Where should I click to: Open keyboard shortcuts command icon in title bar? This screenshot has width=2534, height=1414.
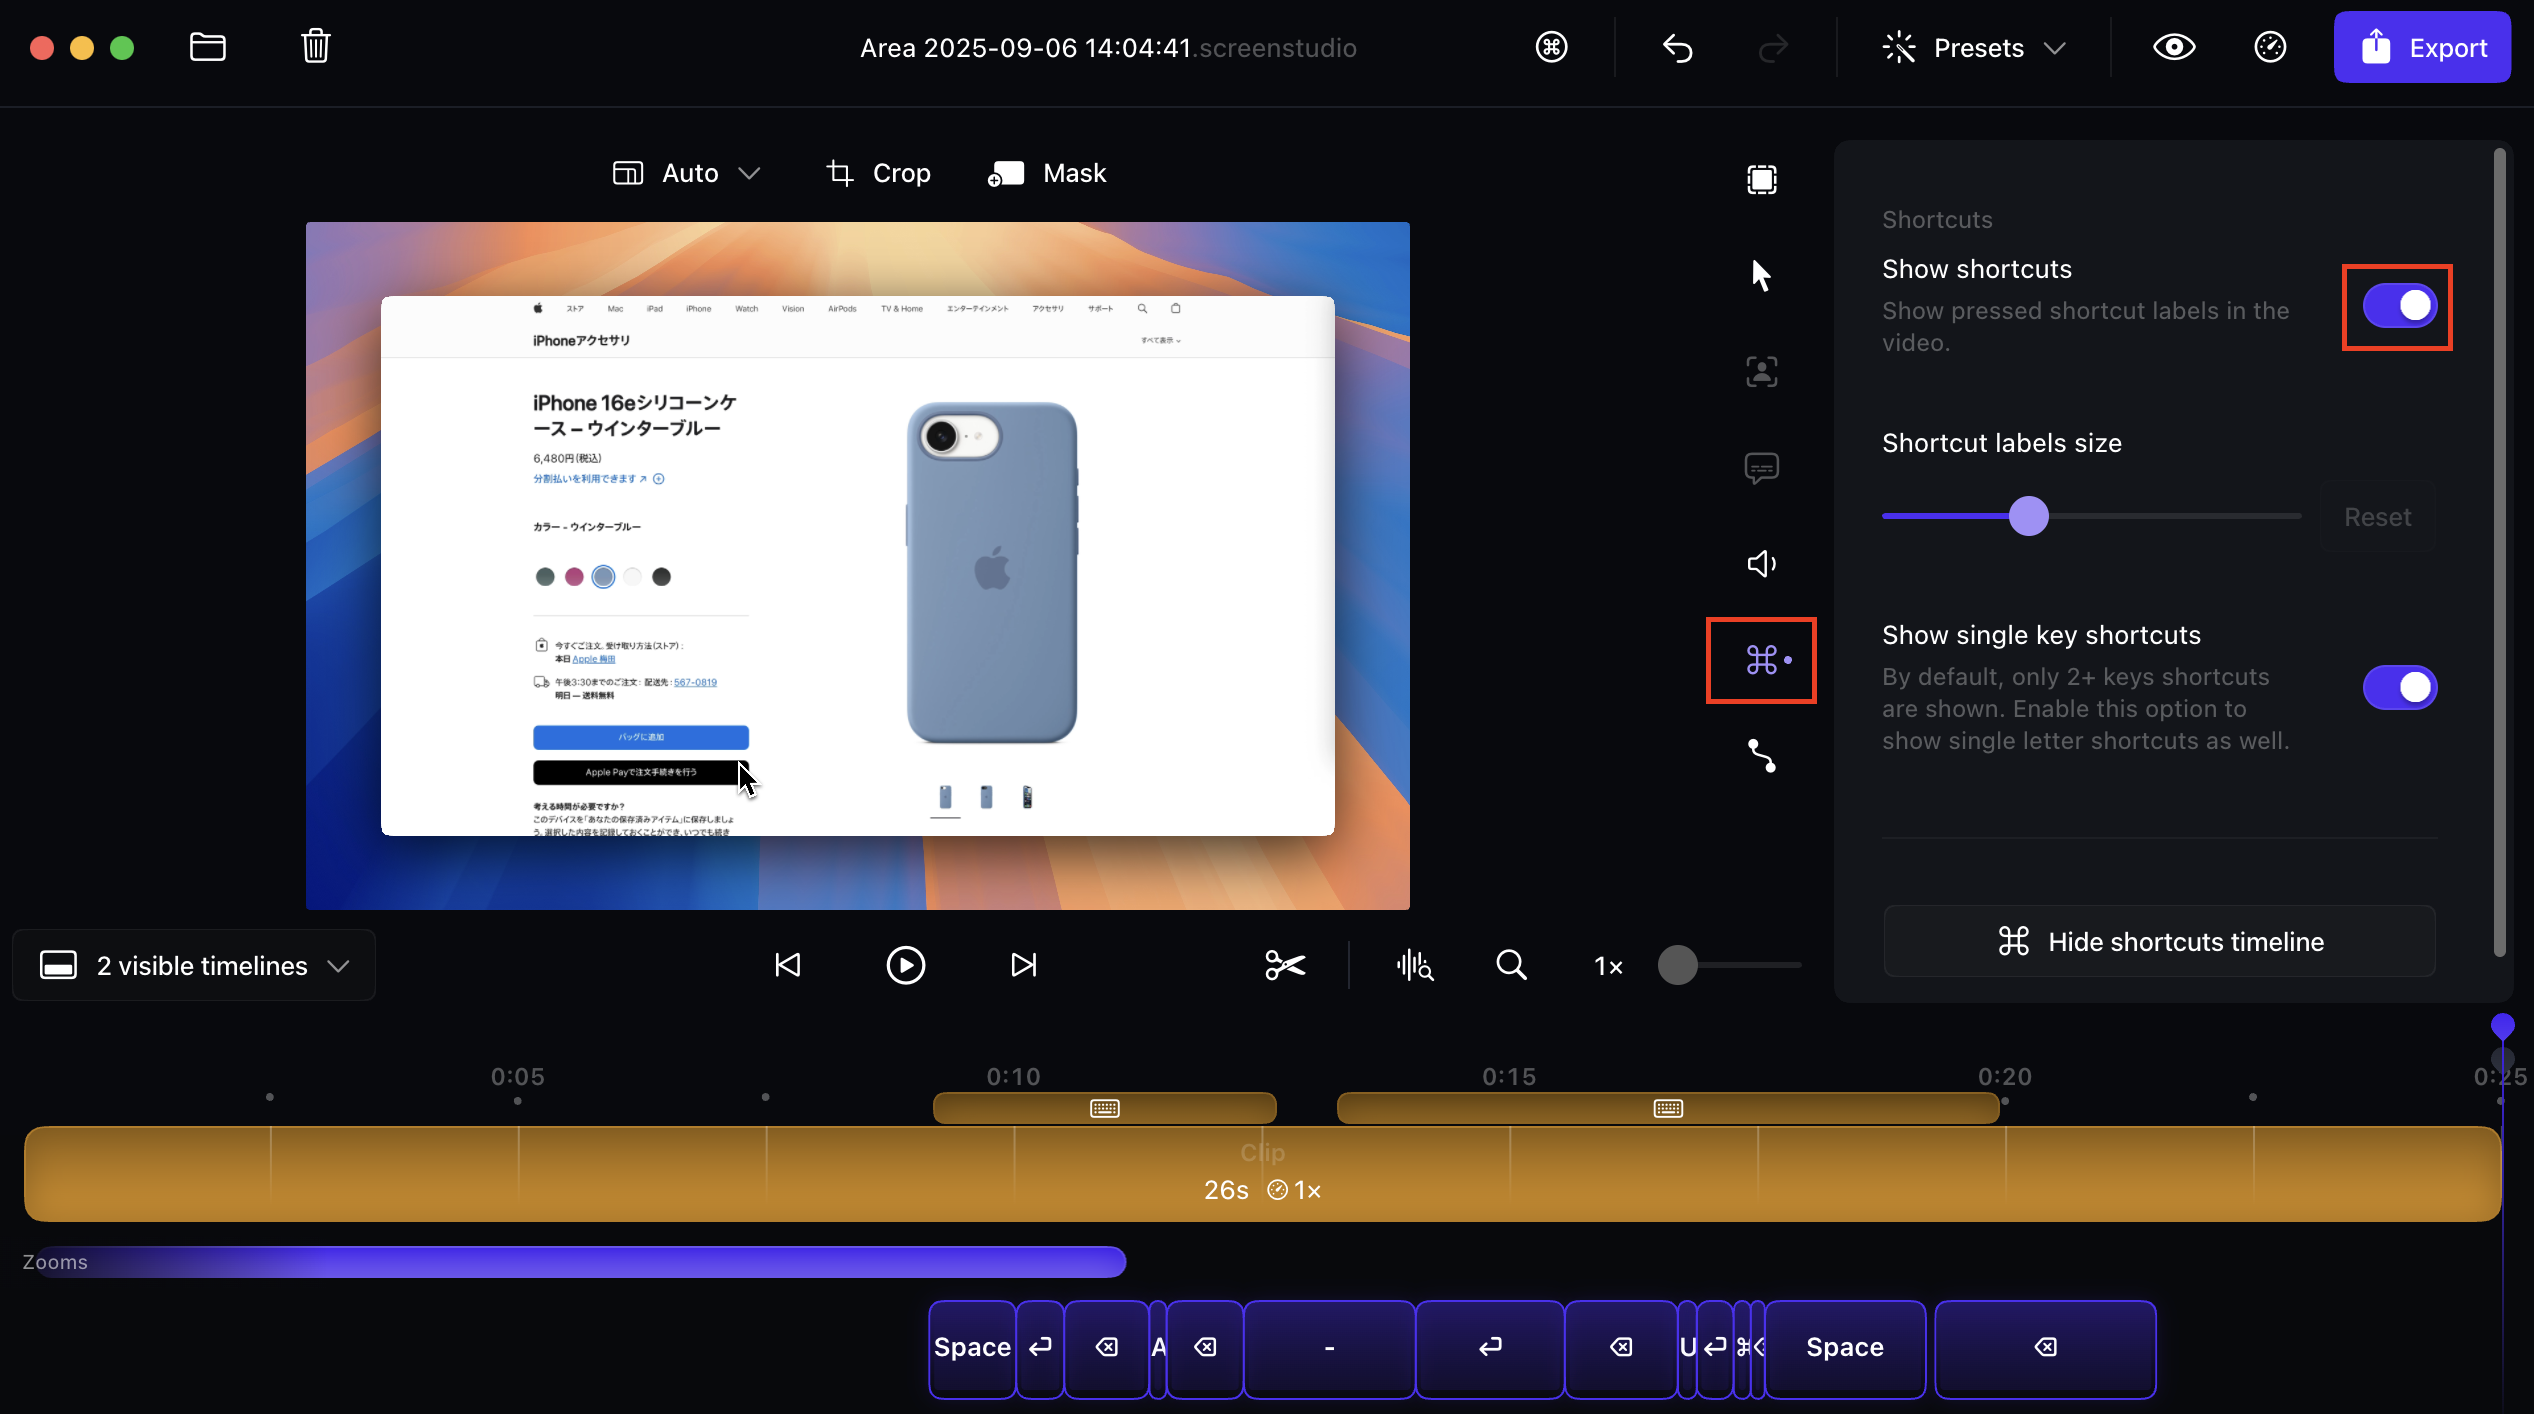[1551, 47]
